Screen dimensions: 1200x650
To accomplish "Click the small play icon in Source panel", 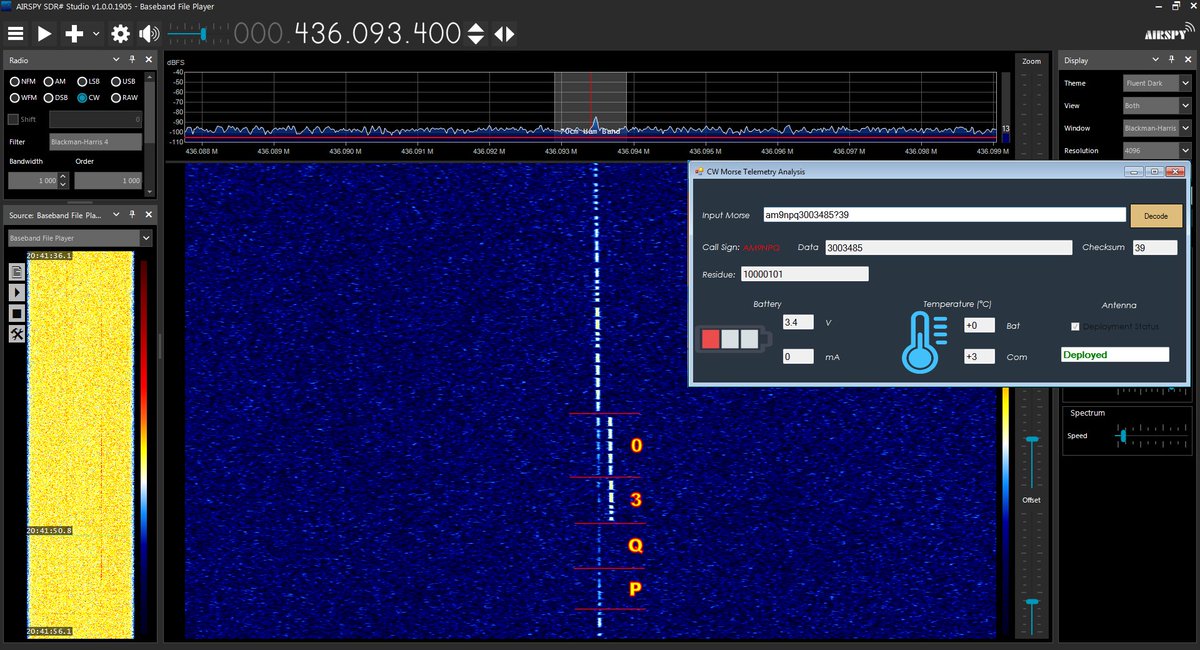I will pyautogui.click(x=16, y=292).
